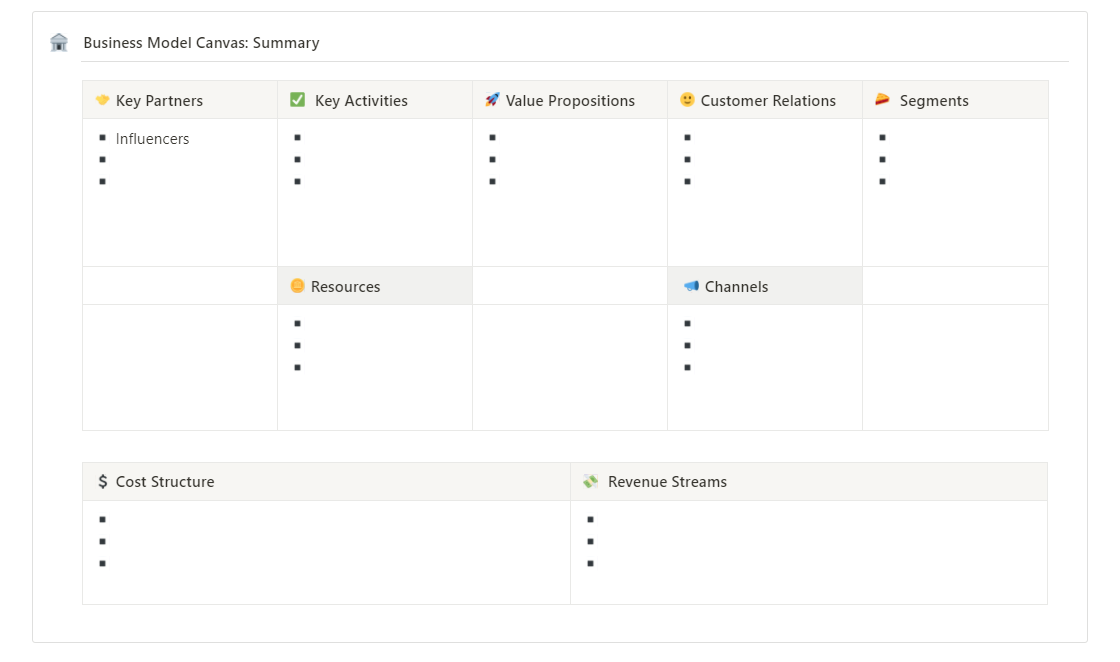Click the handshake icon beside Key Partners

click(x=101, y=100)
